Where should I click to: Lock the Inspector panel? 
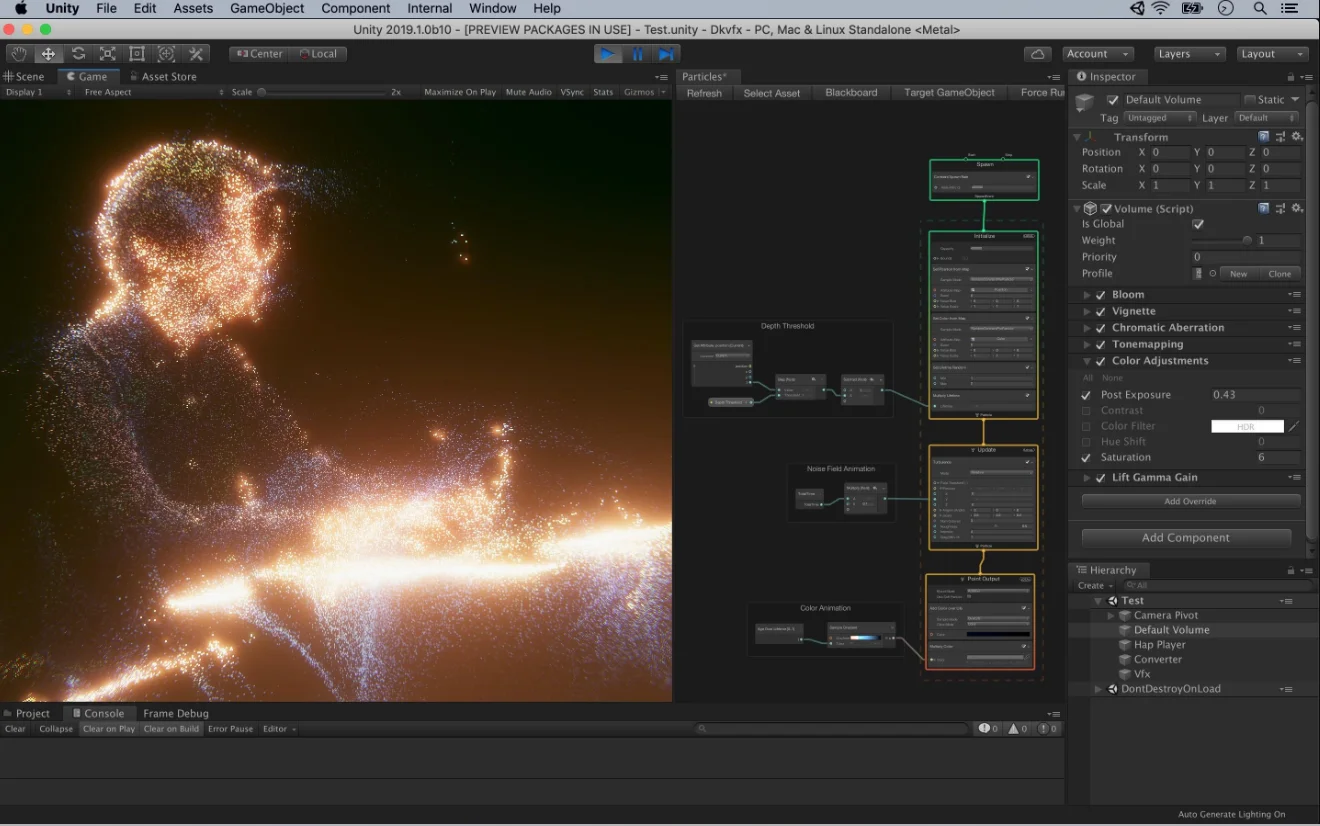1289,77
